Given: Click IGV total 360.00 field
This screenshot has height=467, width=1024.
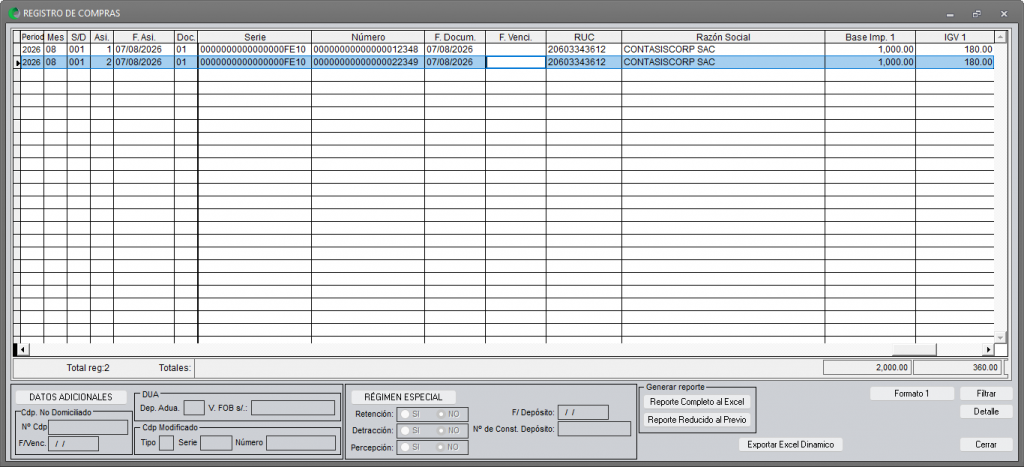Looking at the screenshot, I should click(x=957, y=368).
